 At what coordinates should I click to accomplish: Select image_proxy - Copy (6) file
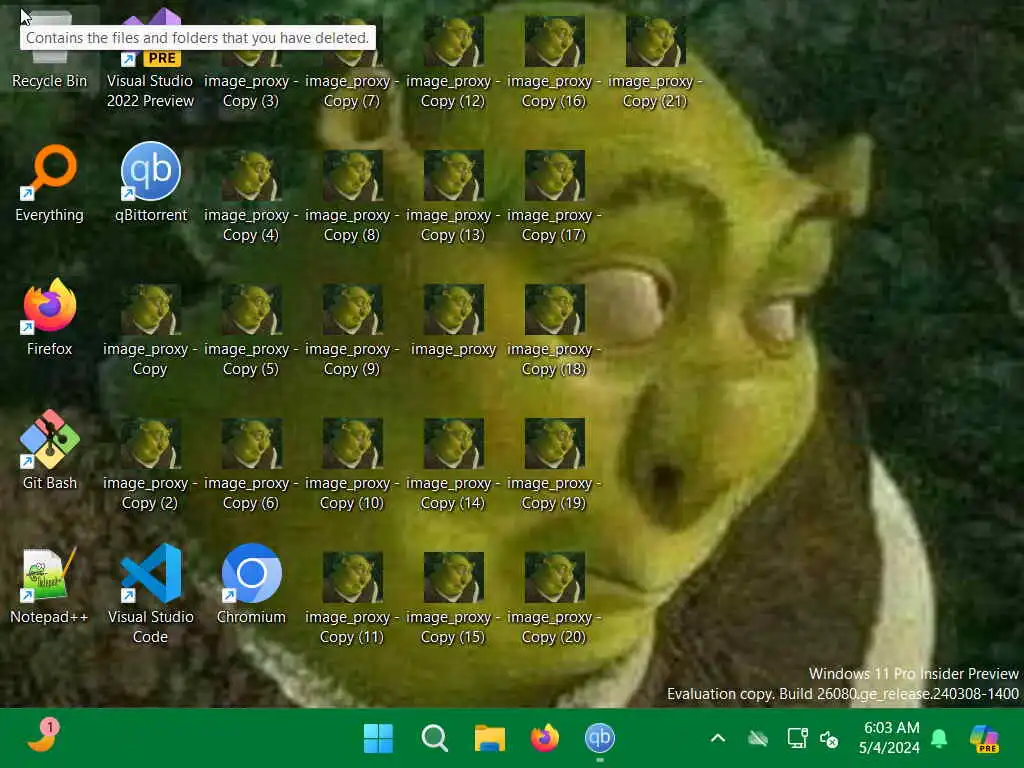251,464
